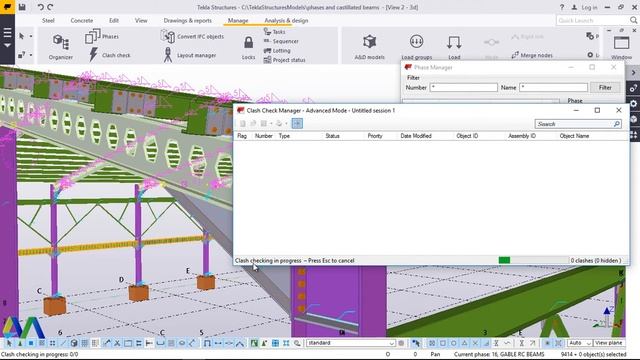This screenshot has height=360, width=640.
Task: Toggle the snap to circle centers switch
Action: pos(453,343)
